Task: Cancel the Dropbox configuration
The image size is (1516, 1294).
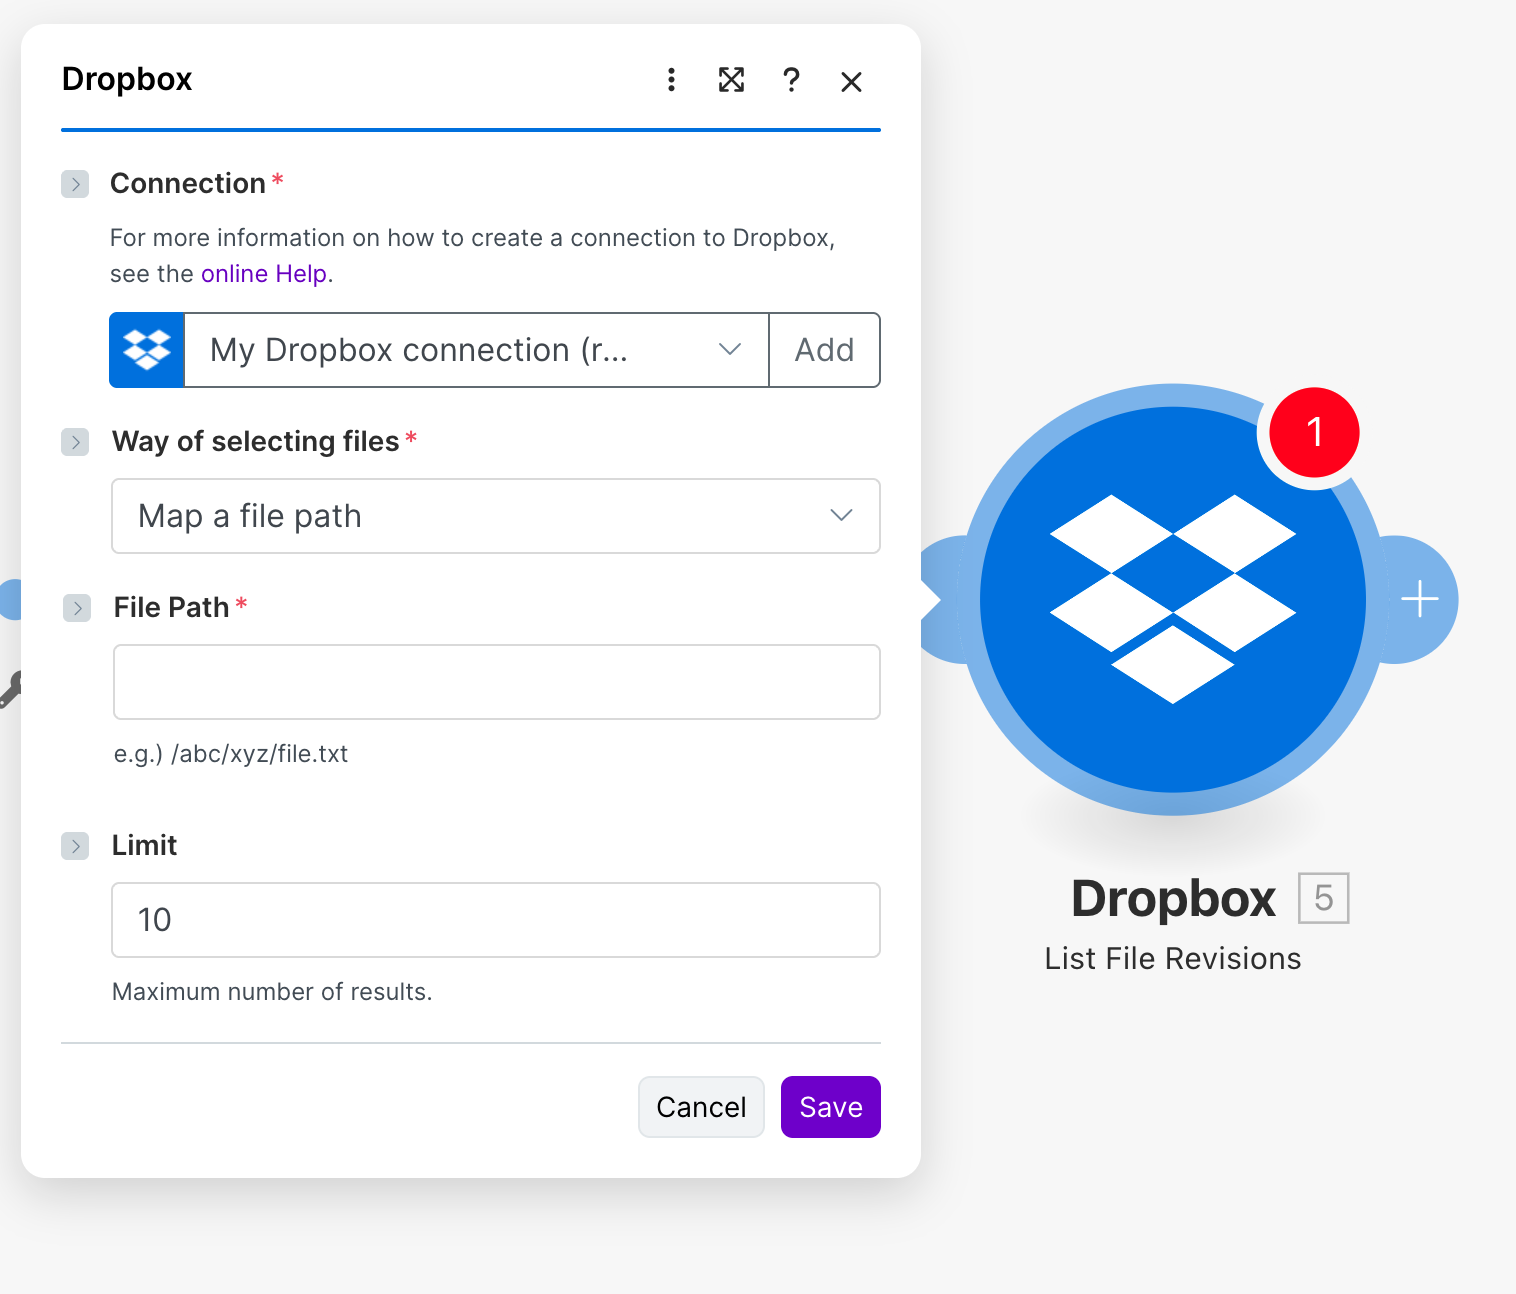Action: 701,1107
